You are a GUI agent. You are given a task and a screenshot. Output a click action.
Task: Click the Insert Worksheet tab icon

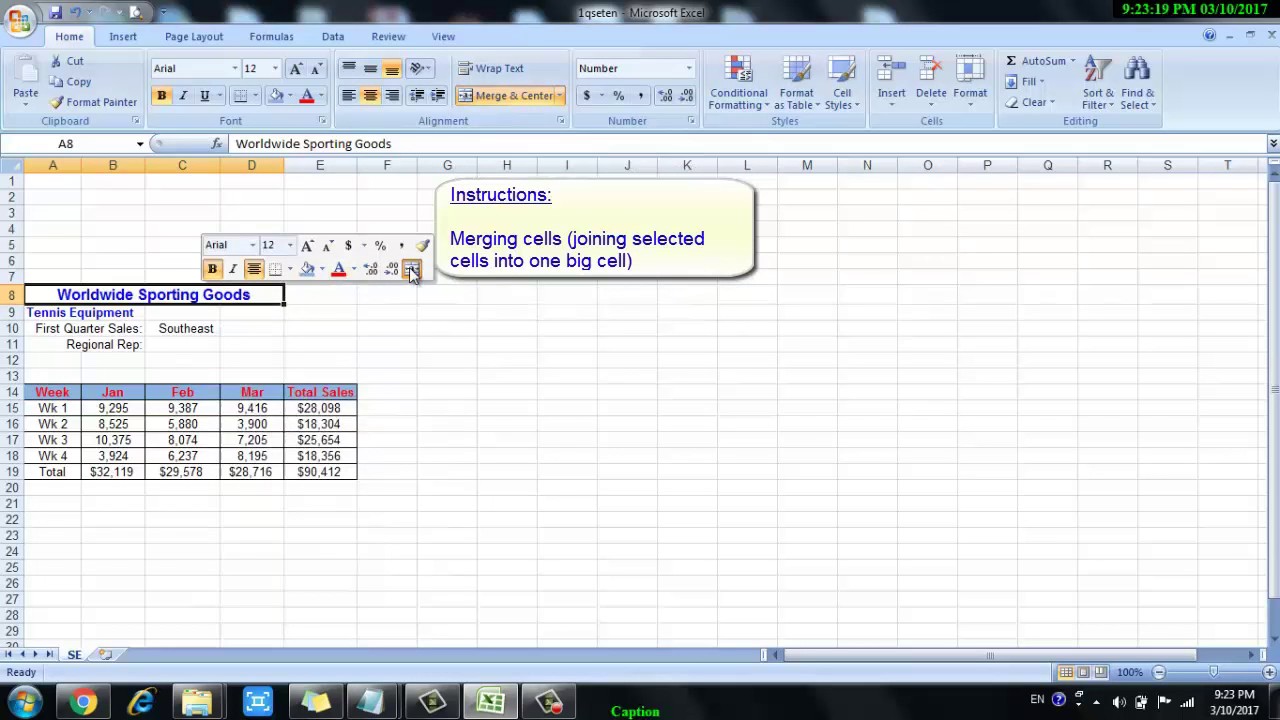point(104,654)
